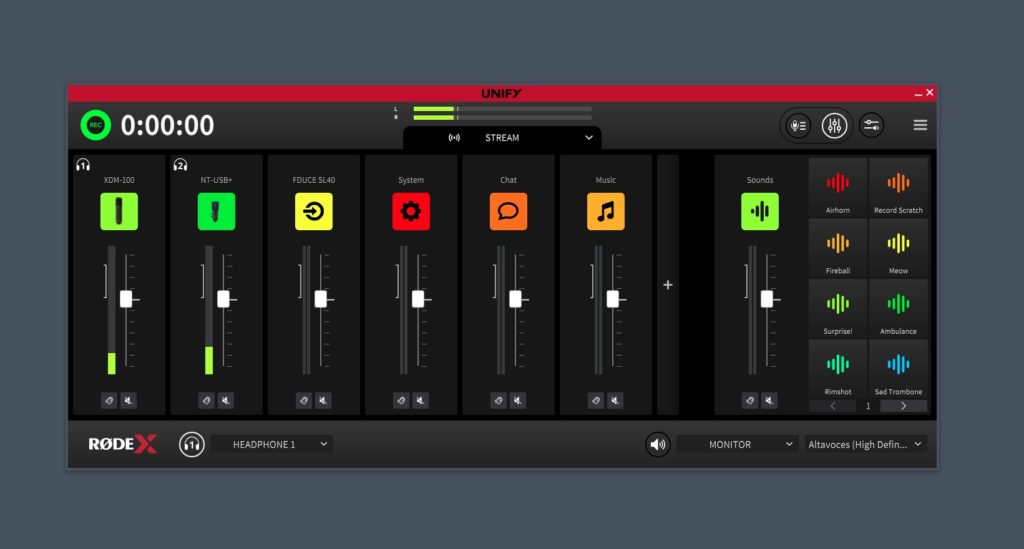Toggle the link button on Sounds channel
This screenshot has width=1024, height=549.
click(750, 400)
